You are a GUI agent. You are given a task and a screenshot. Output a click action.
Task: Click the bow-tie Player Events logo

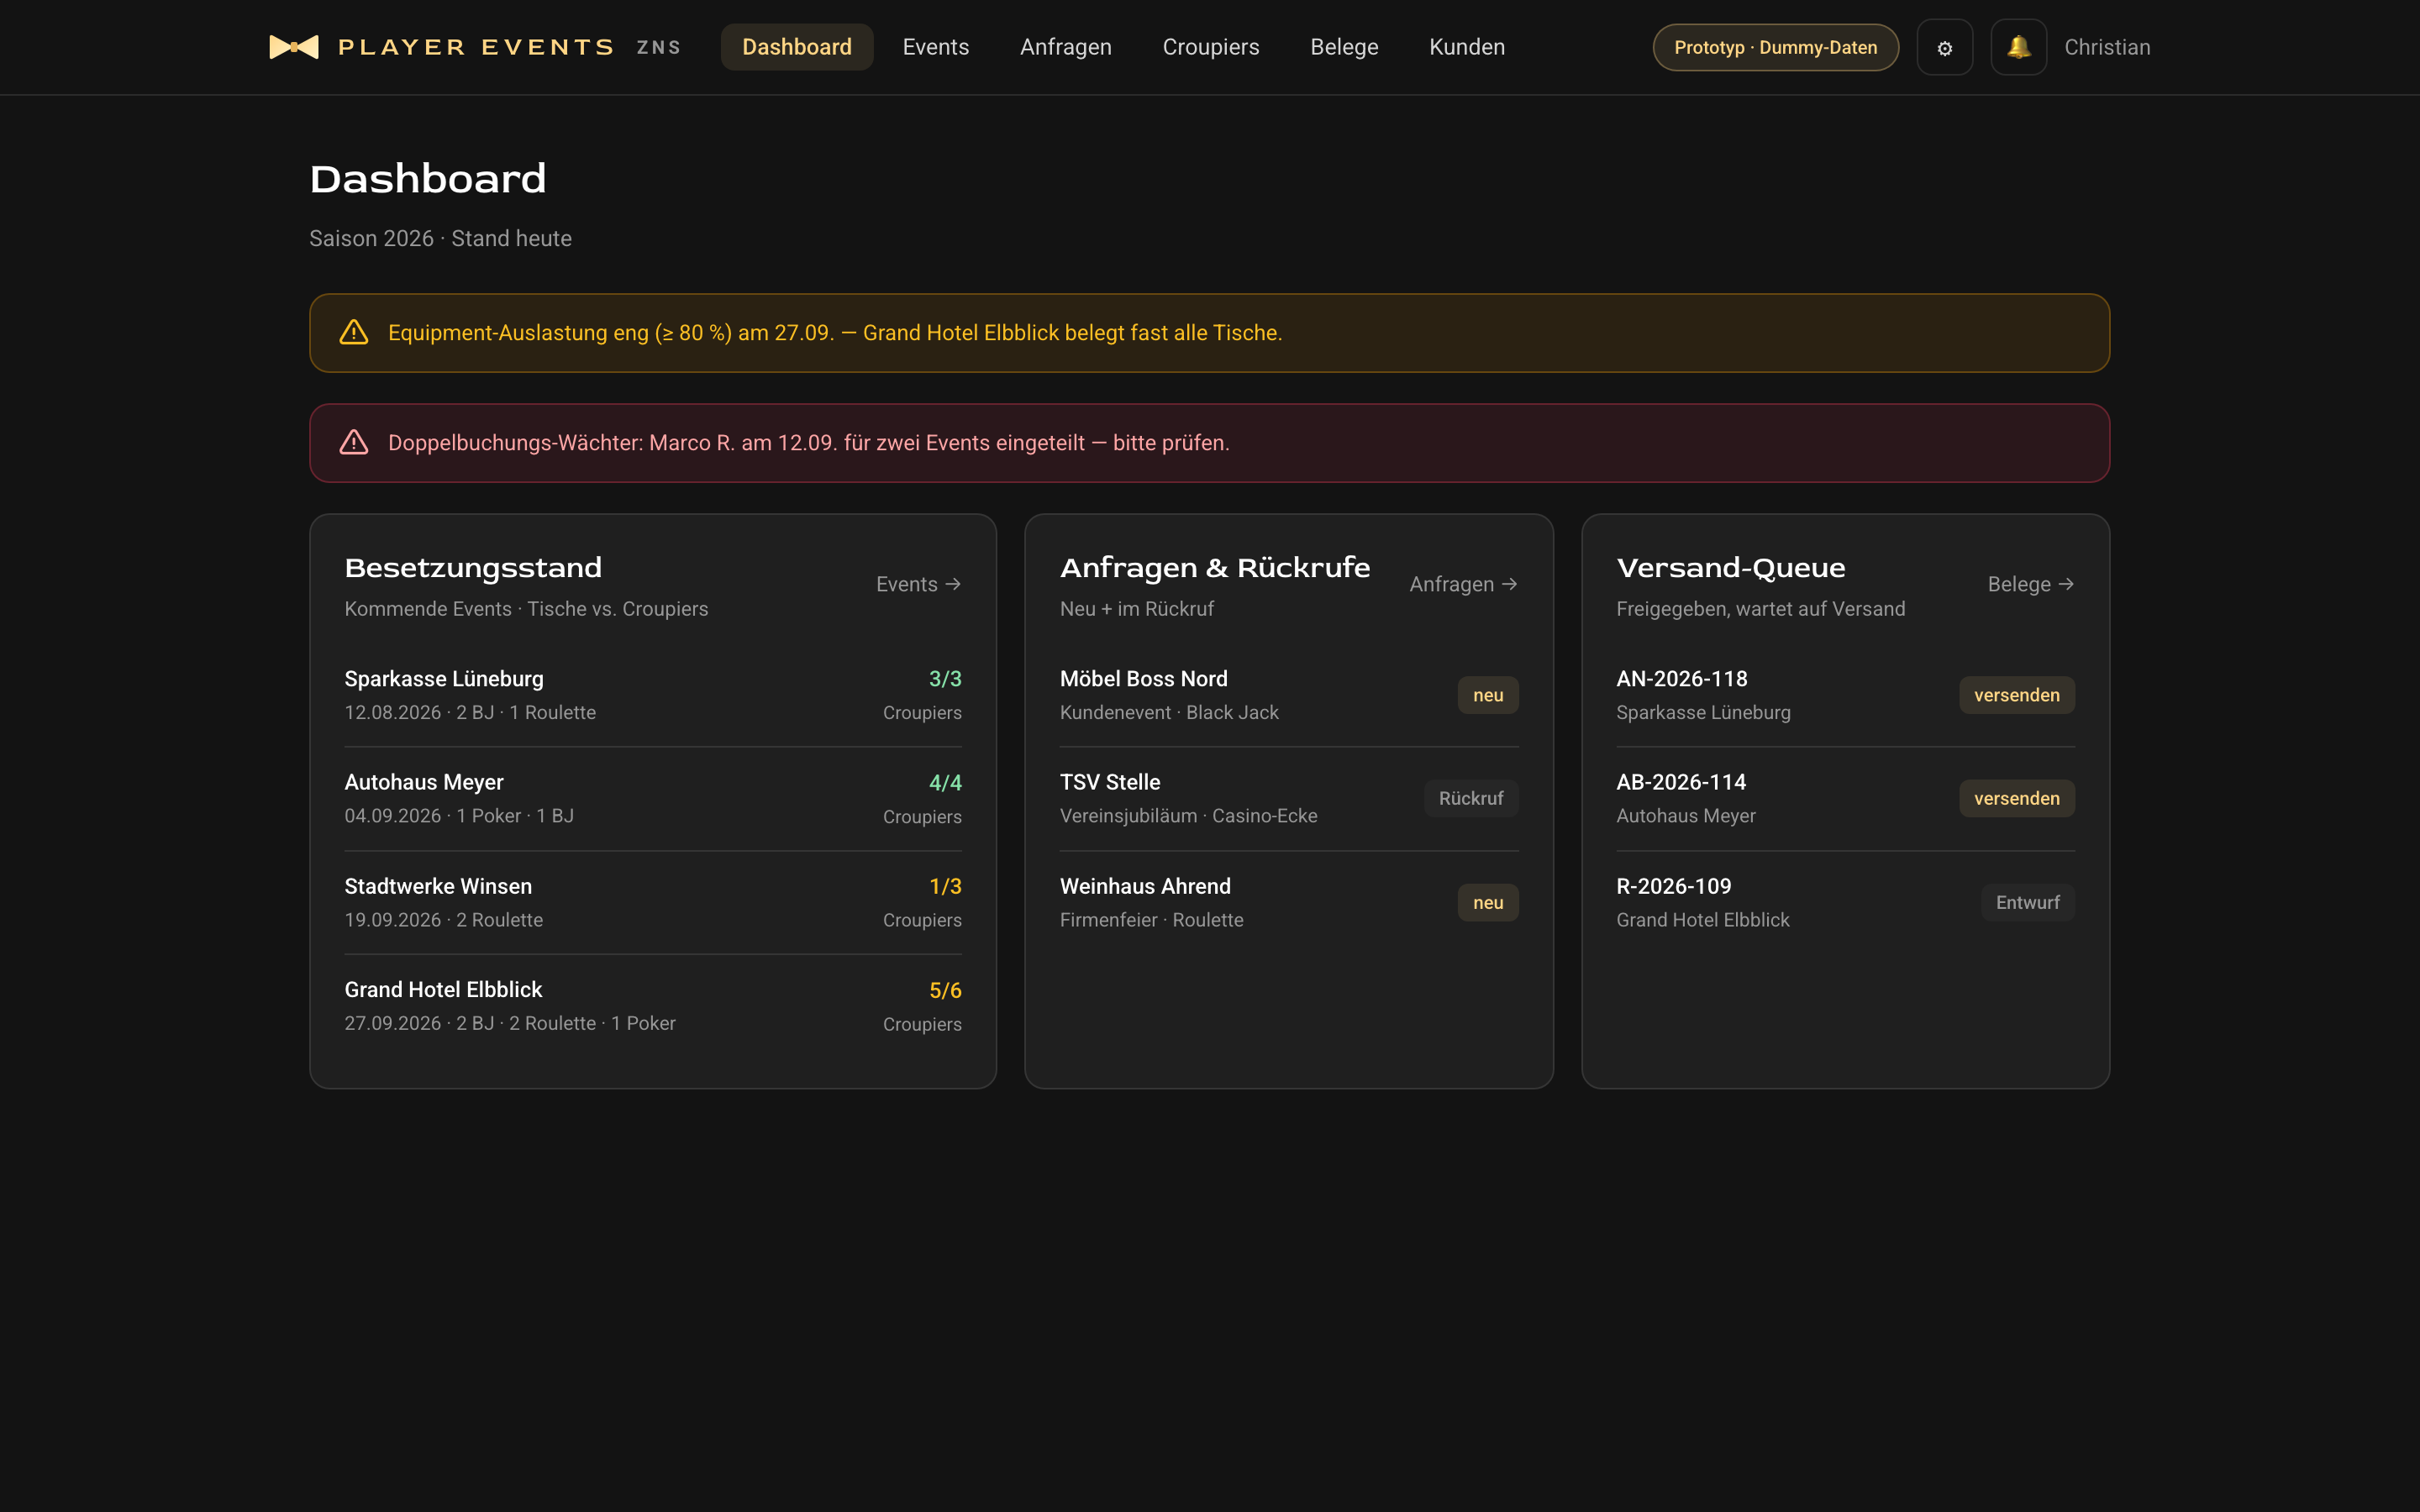[294, 47]
